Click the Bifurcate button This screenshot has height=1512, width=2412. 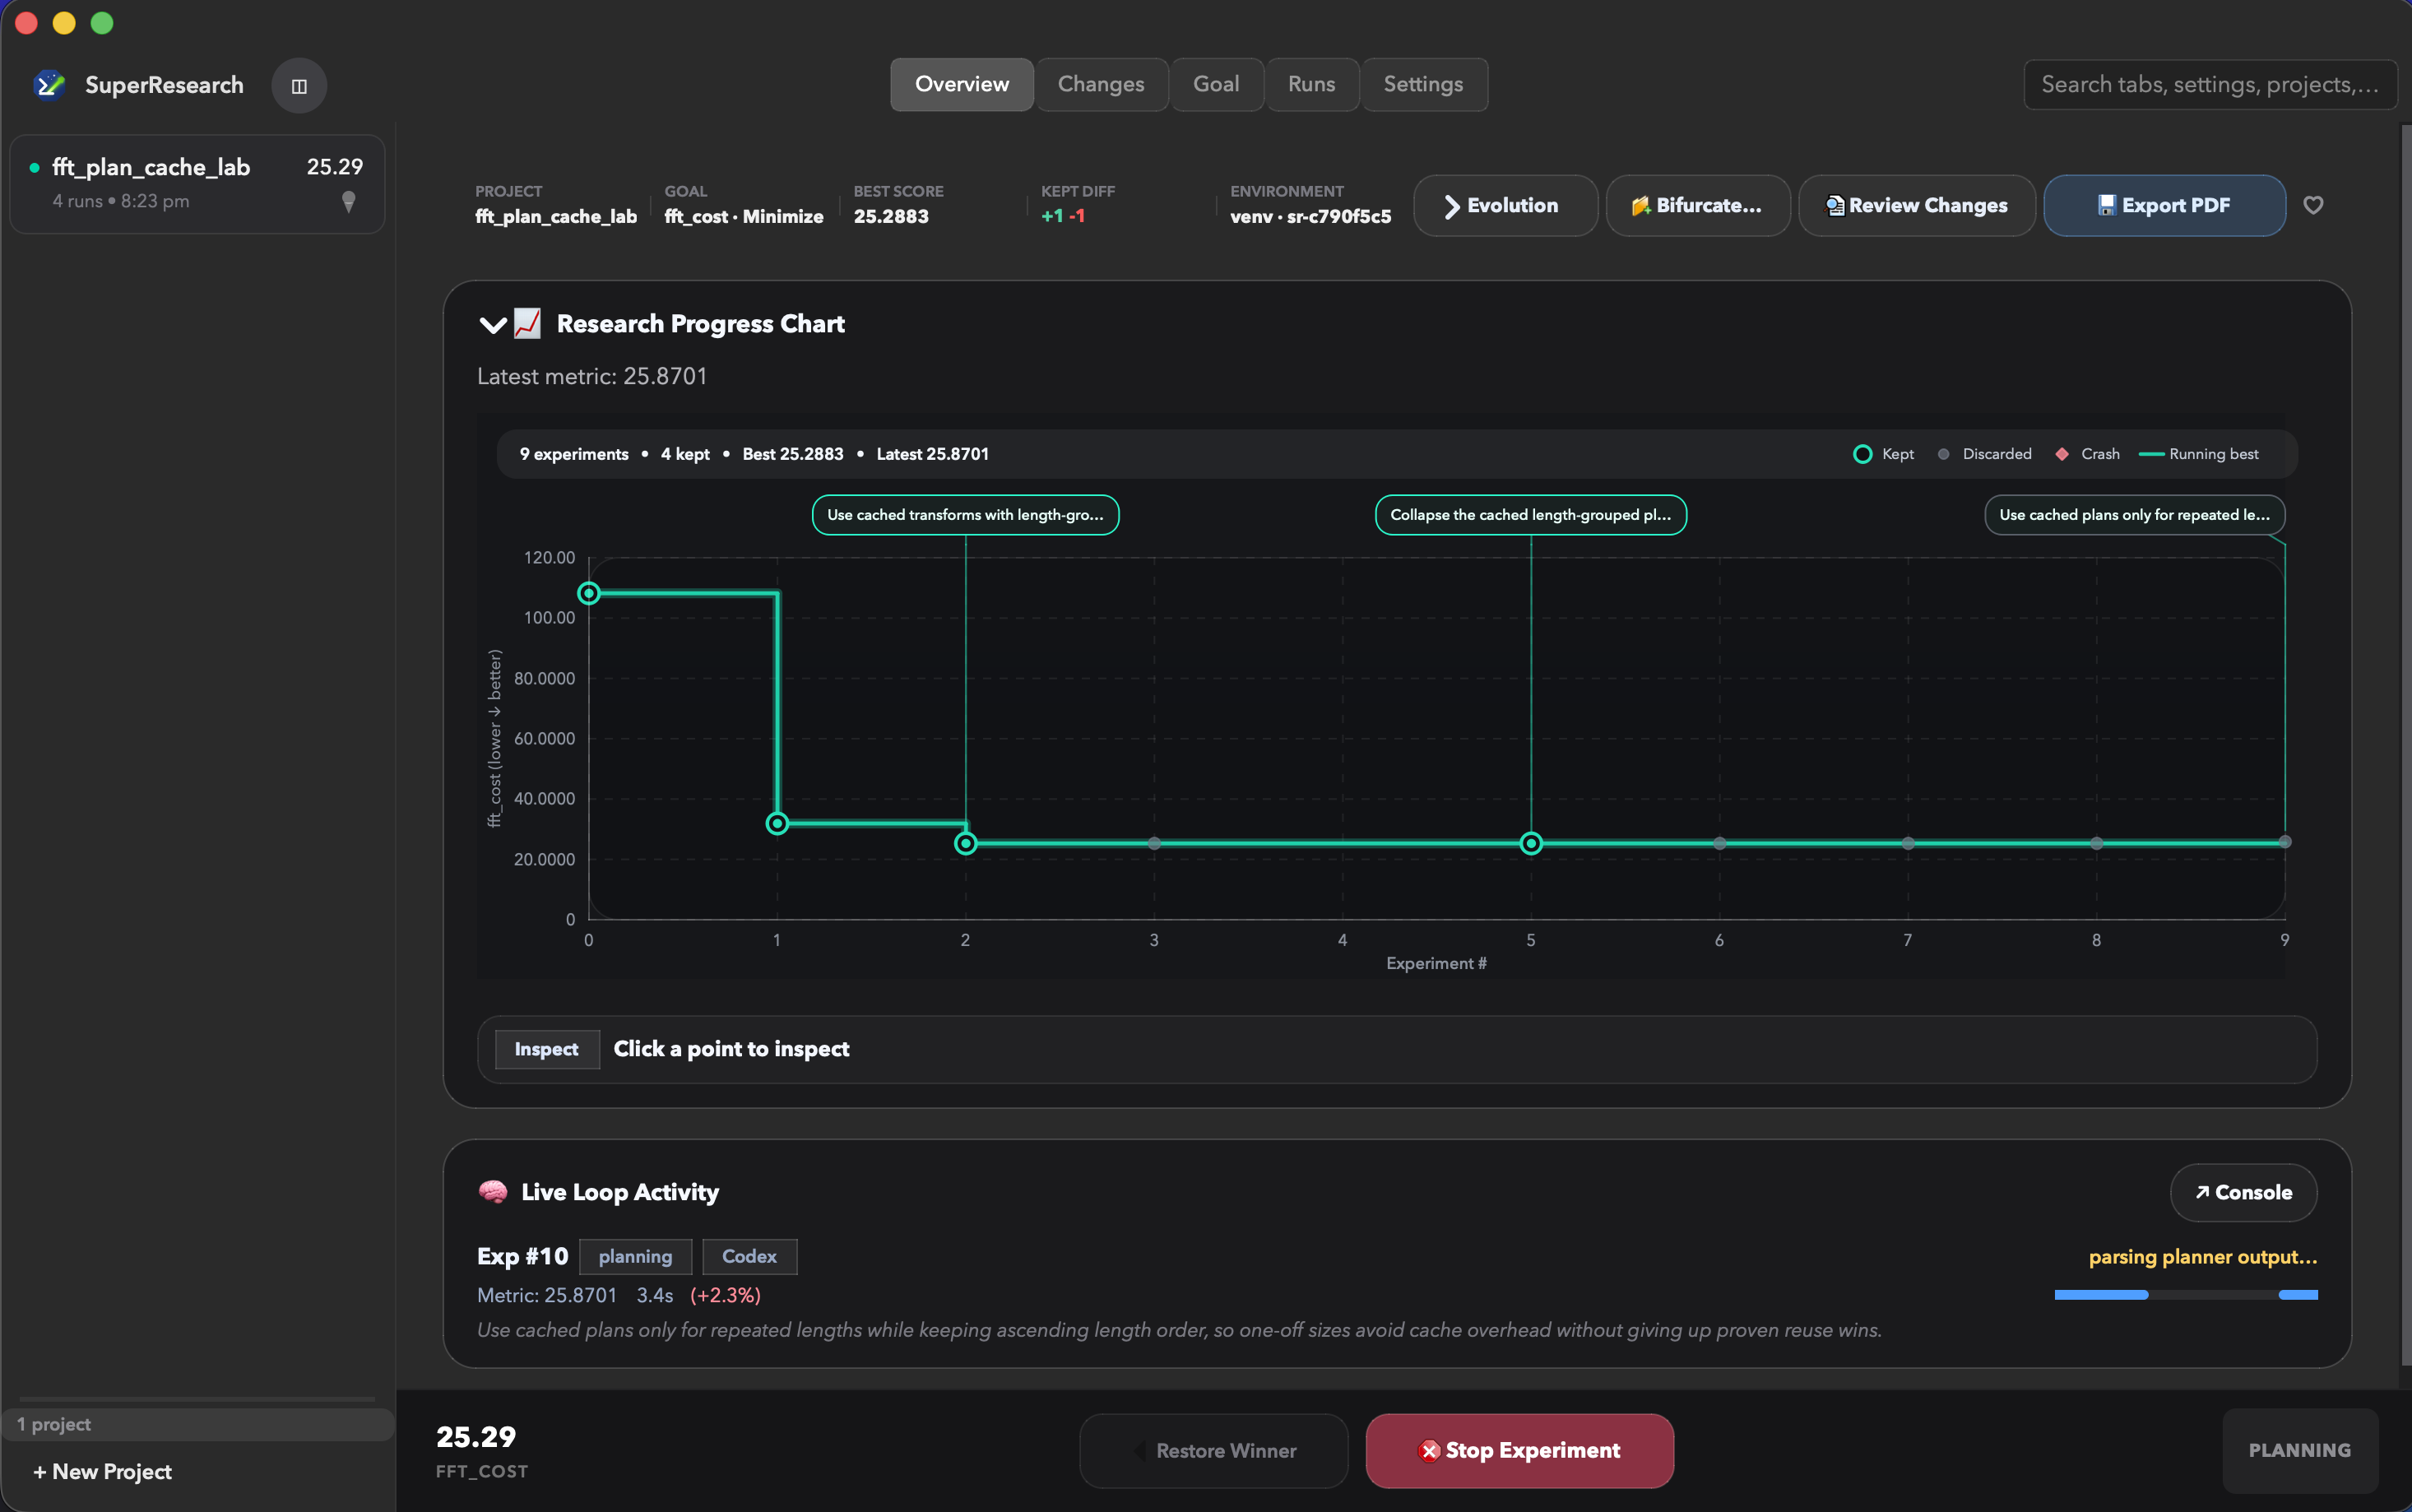tap(1697, 205)
